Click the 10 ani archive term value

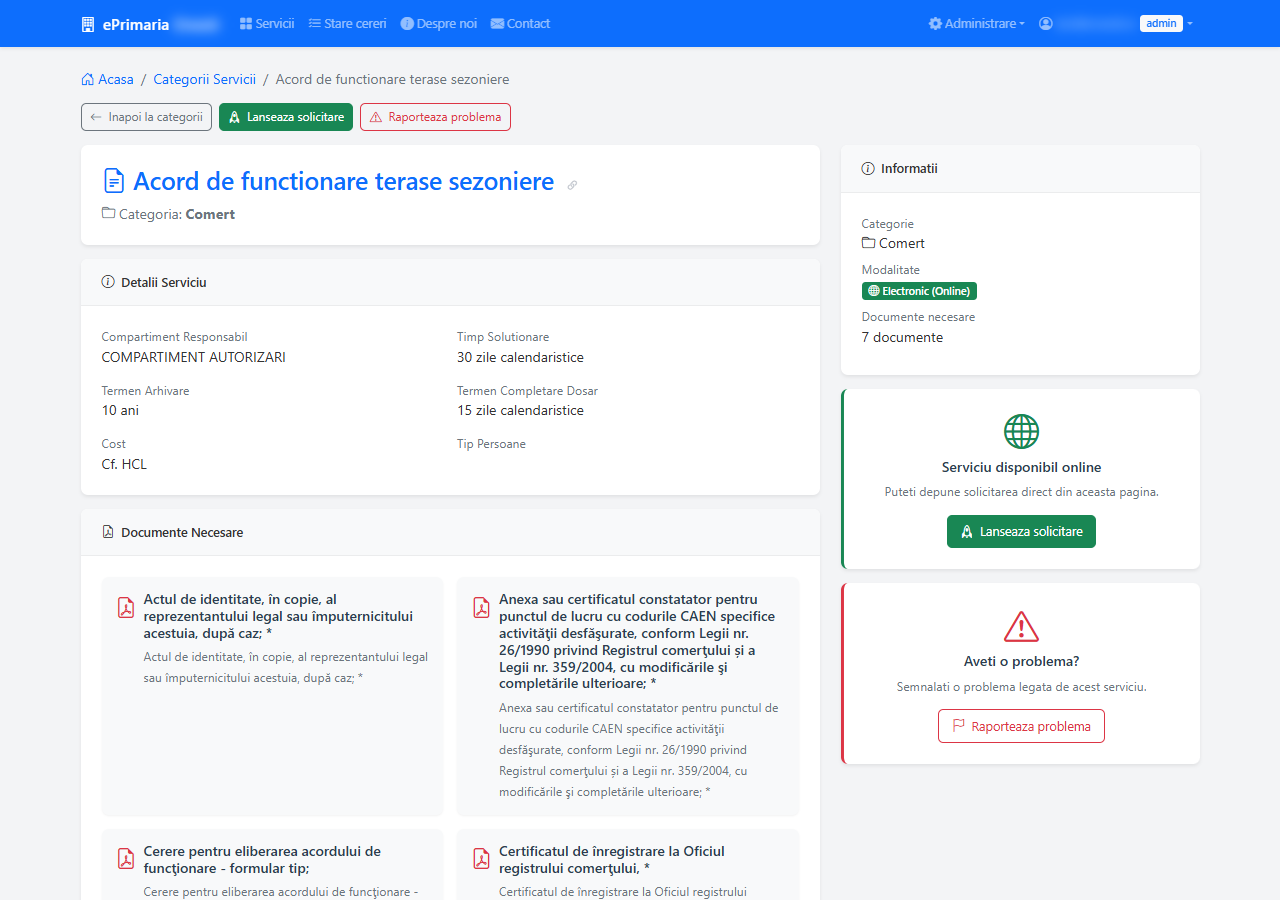pos(120,410)
